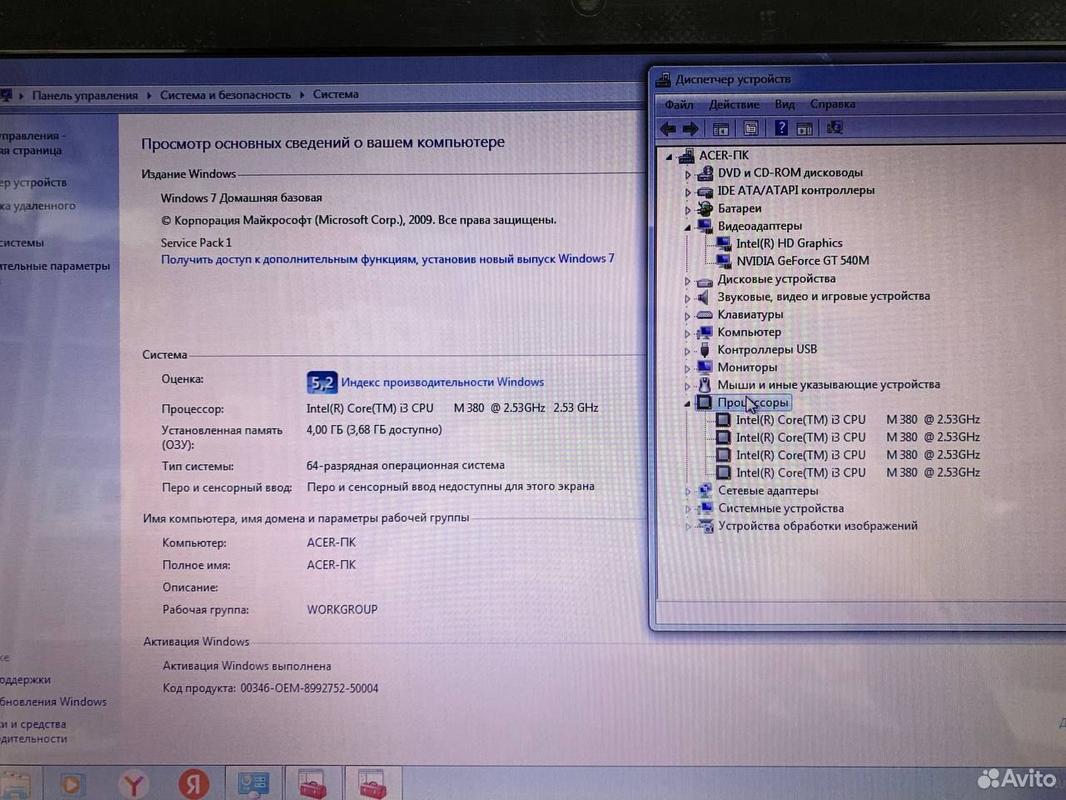The image size is (1066, 800).
Task: Click link to get new Windows 7 edition
Action: 388,259
